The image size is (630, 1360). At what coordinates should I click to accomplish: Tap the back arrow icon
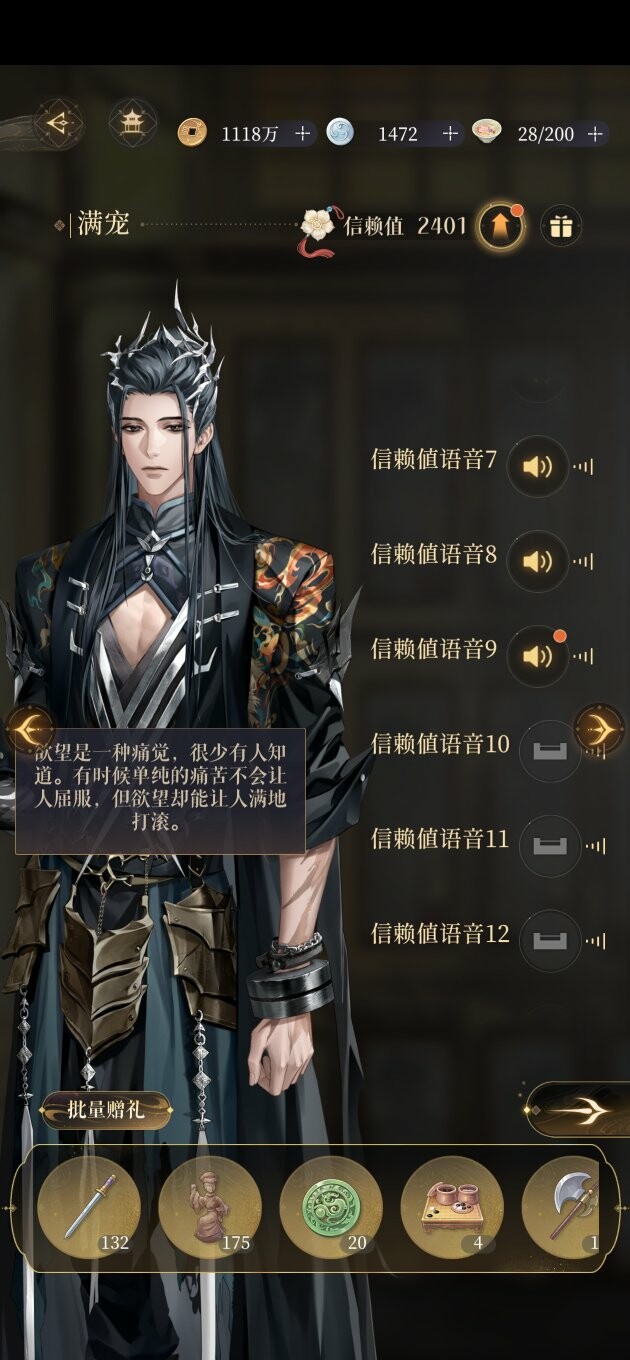56,124
